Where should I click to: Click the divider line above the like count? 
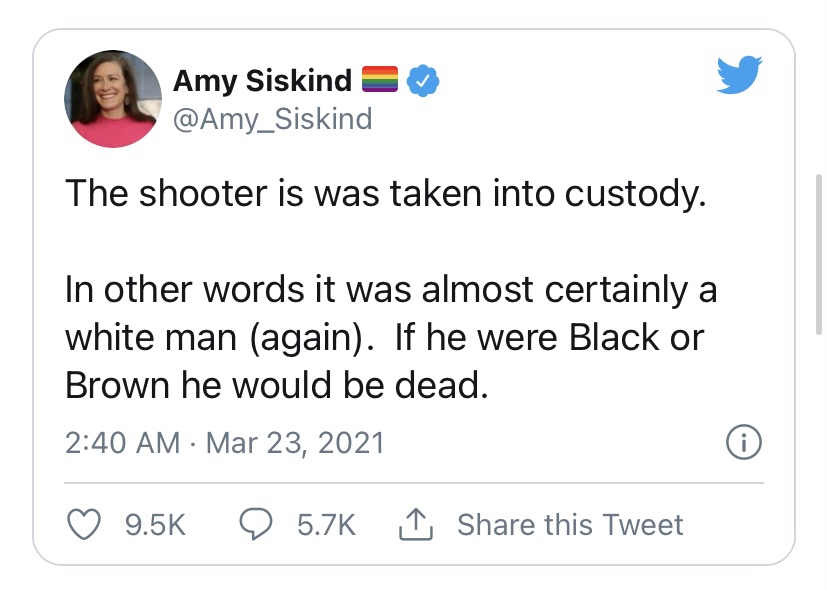414,484
